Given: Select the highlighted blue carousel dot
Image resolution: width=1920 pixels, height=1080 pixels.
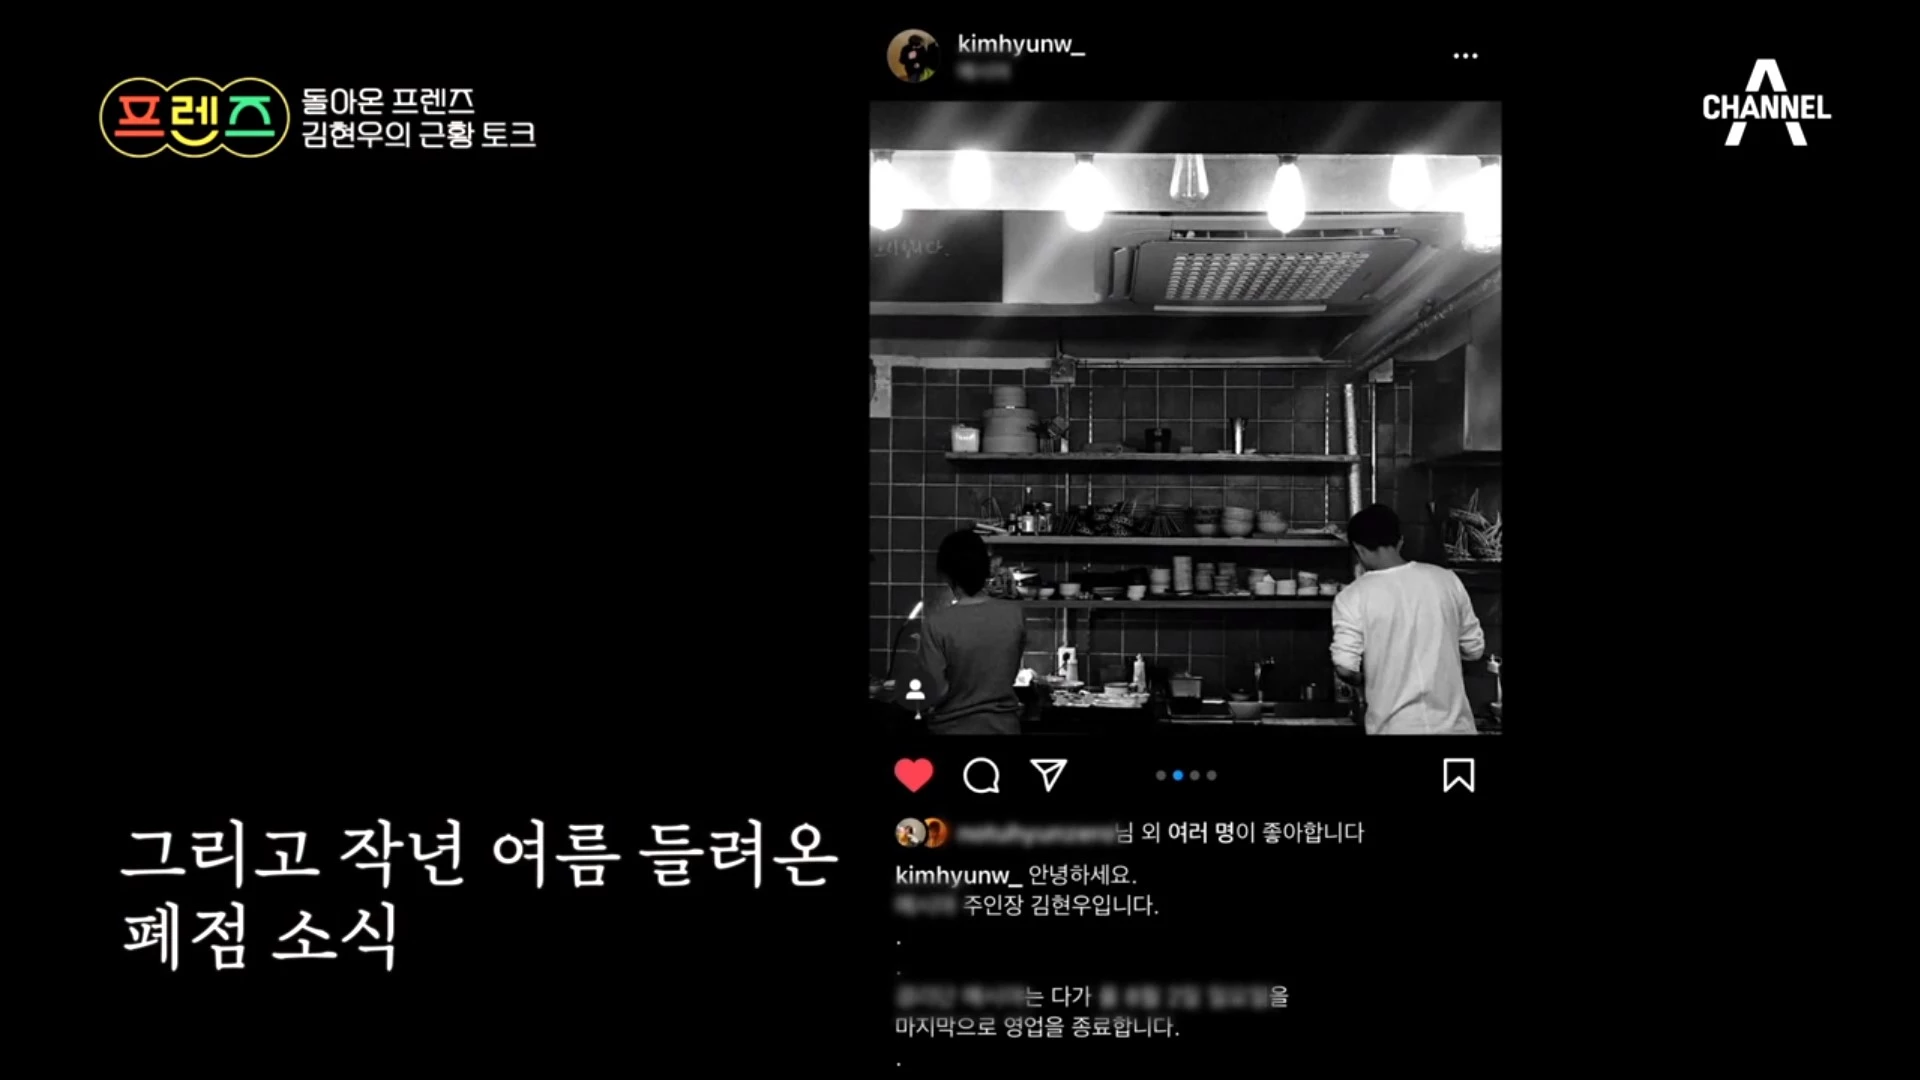Looking at the screenshot, I should pos(1177,775).
